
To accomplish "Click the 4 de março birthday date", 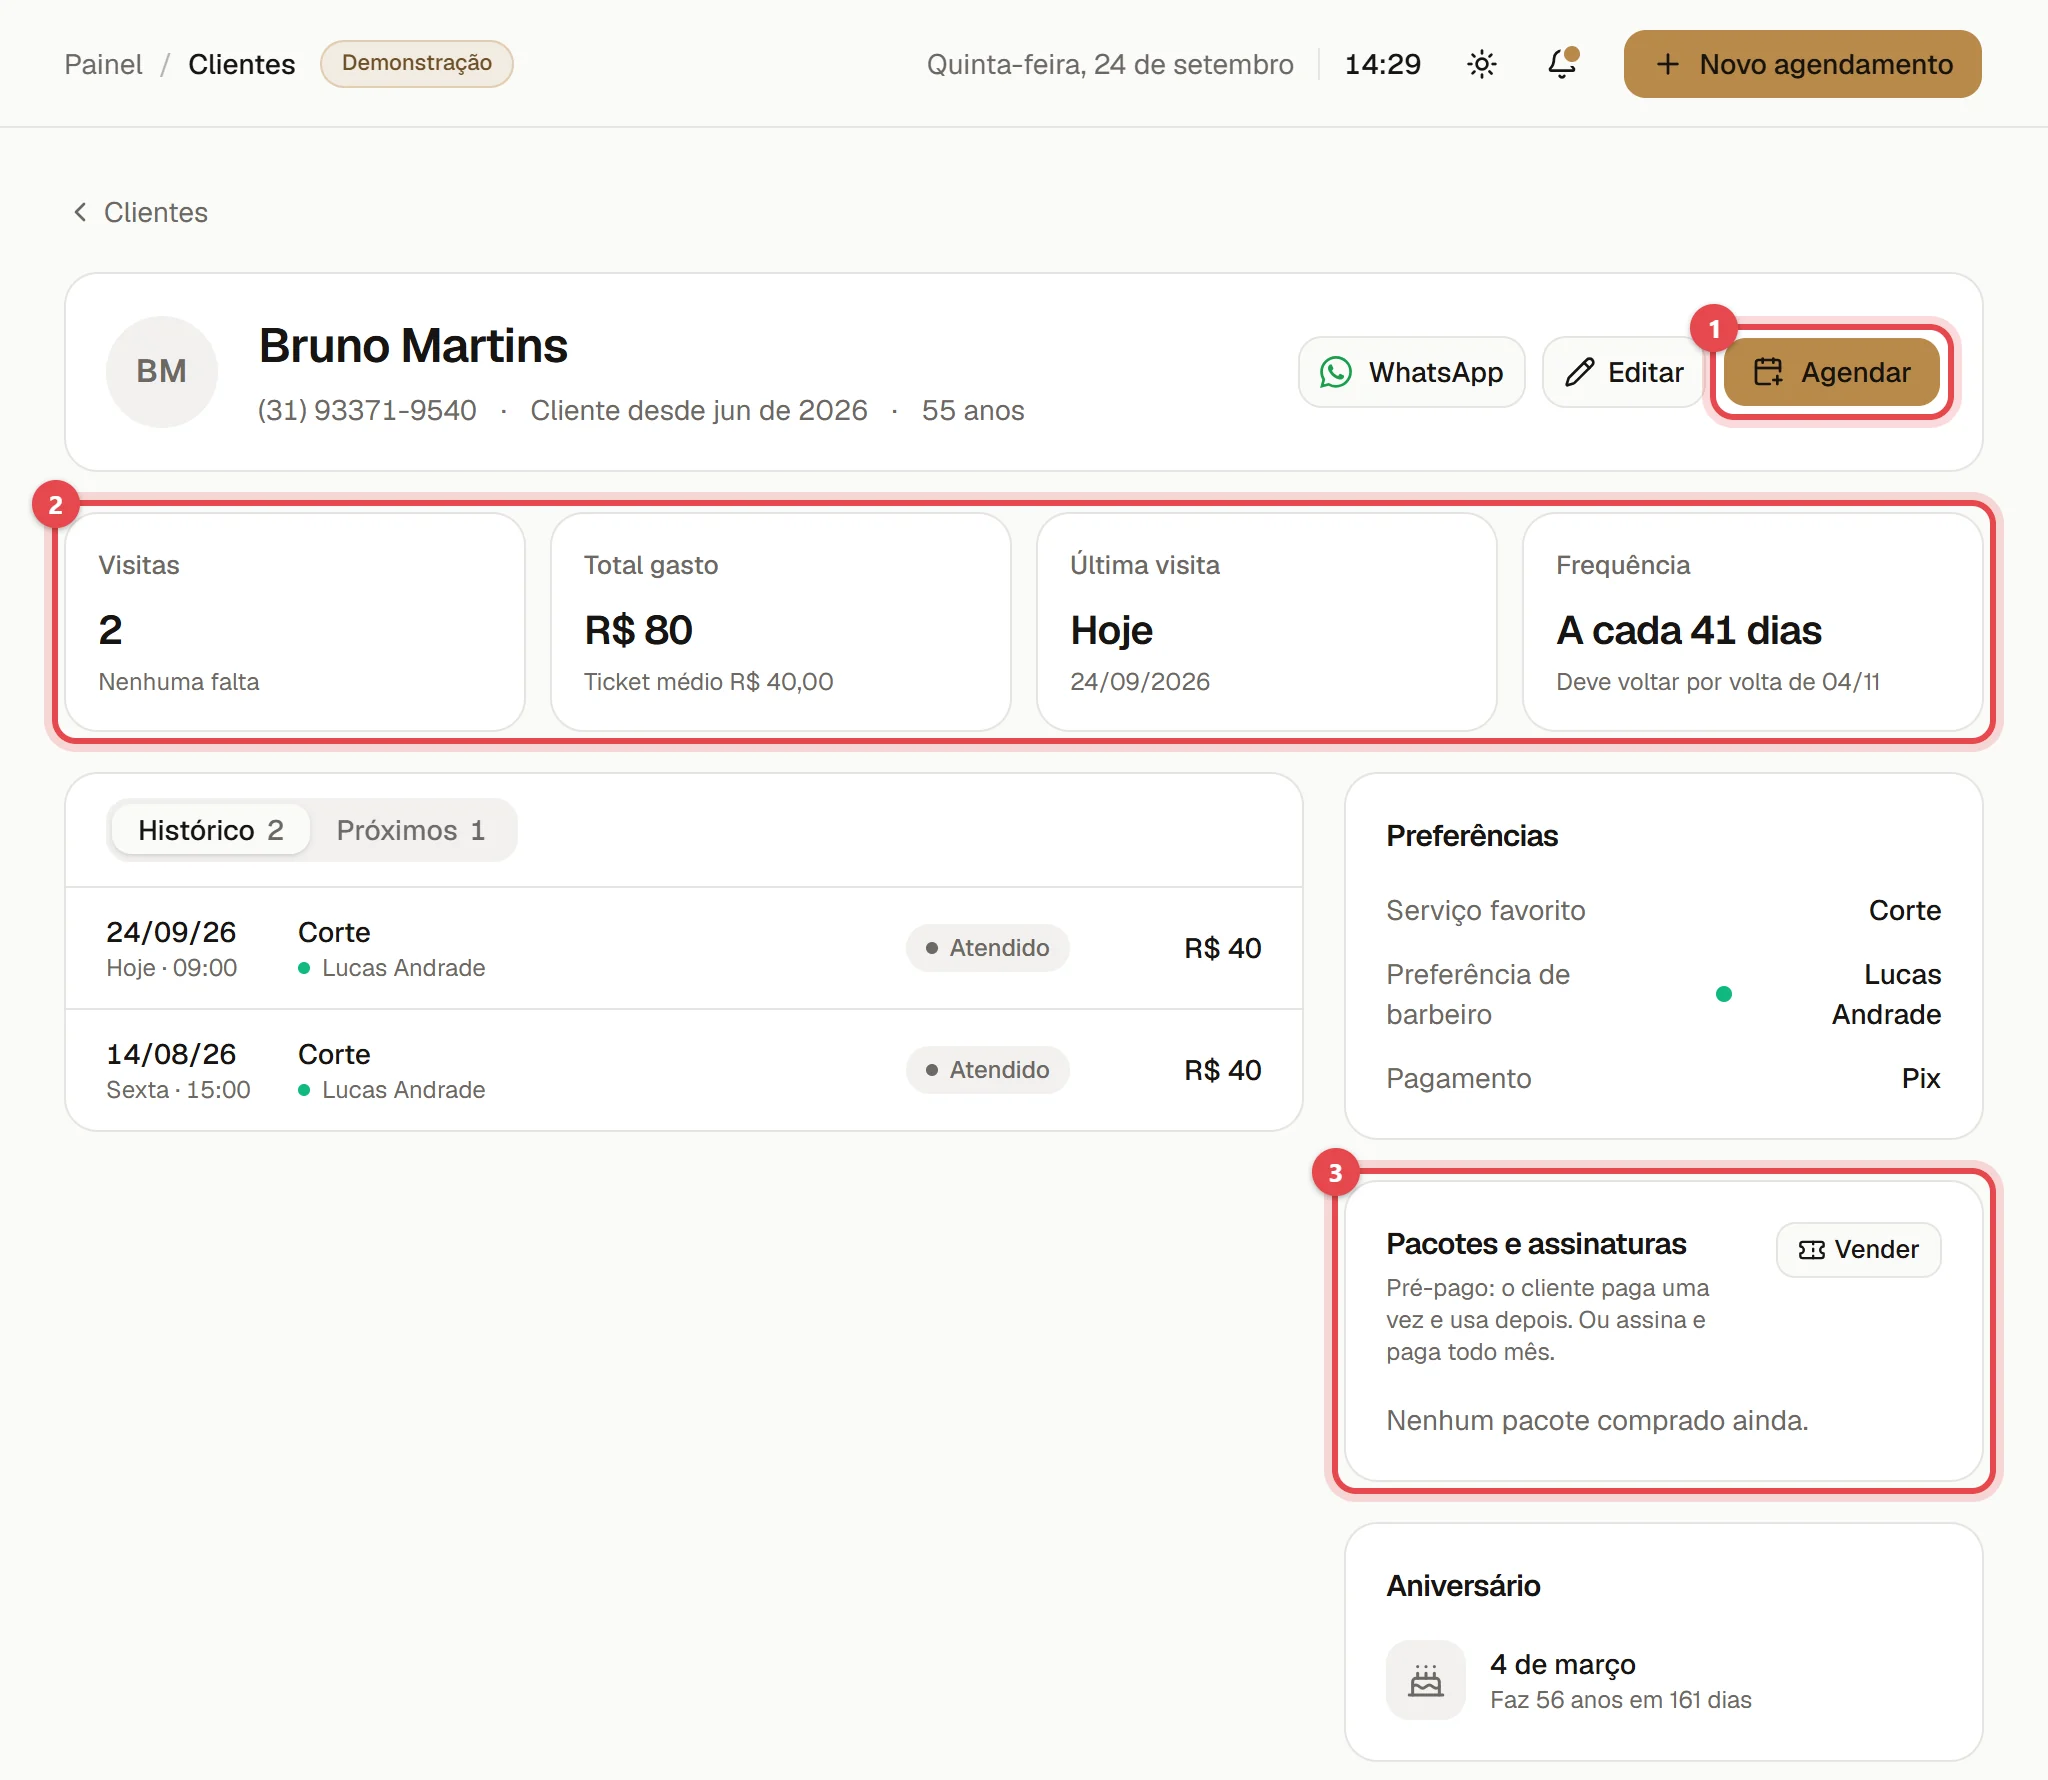I will coord(1563,1664).
